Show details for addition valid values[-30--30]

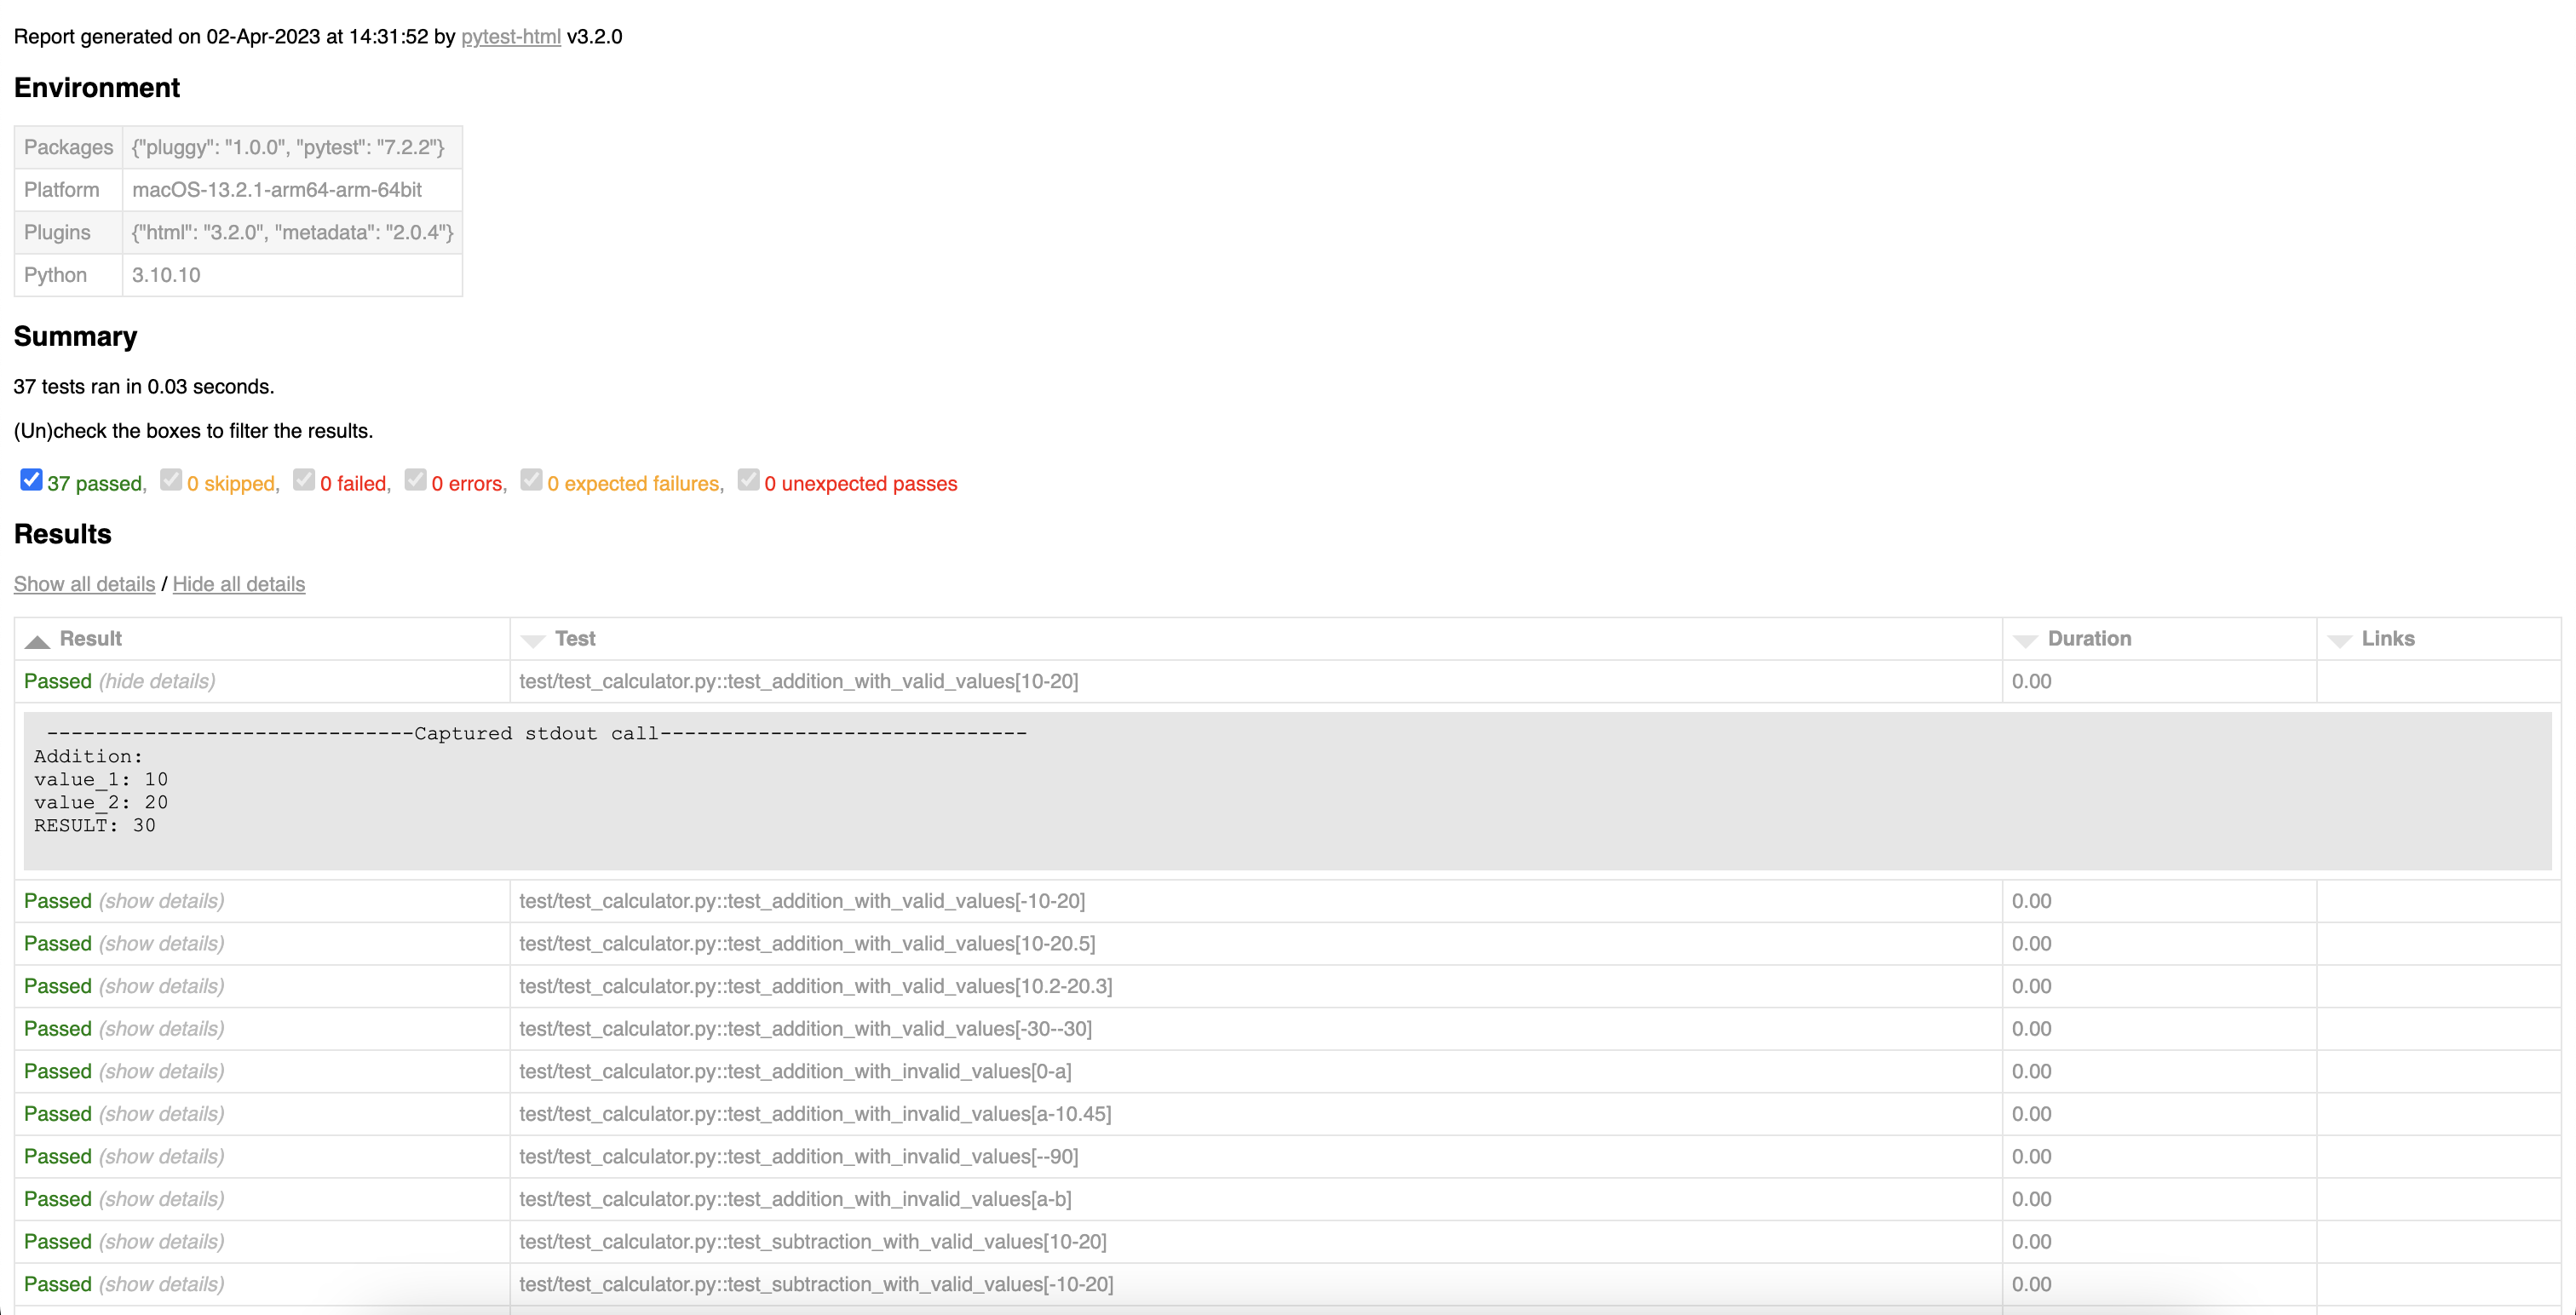pyautogui.click(x=161, y=1029)
